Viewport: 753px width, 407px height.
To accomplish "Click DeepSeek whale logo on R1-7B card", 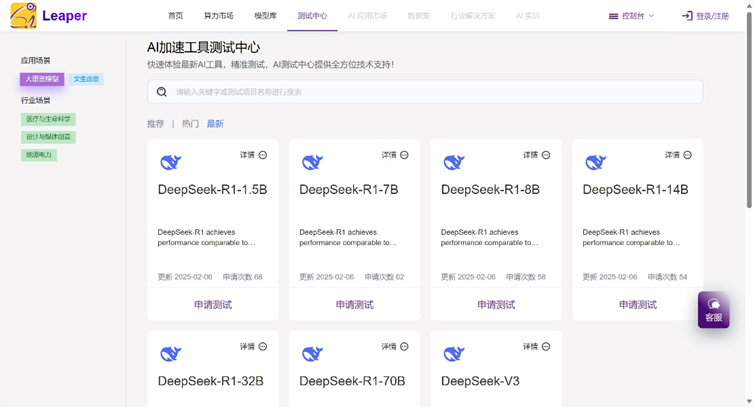I will (312, 163).
